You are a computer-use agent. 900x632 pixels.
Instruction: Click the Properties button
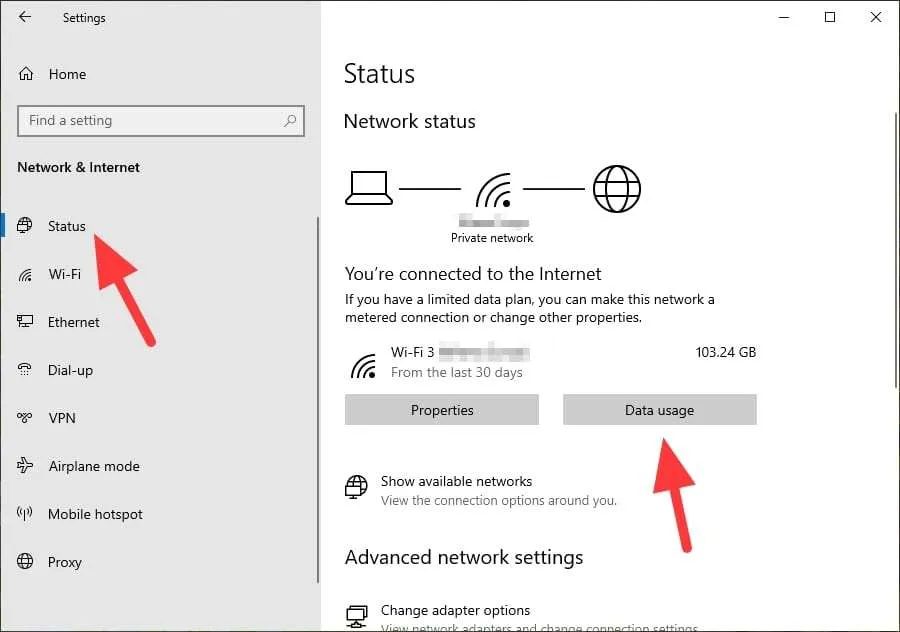(x=441, y=410)
